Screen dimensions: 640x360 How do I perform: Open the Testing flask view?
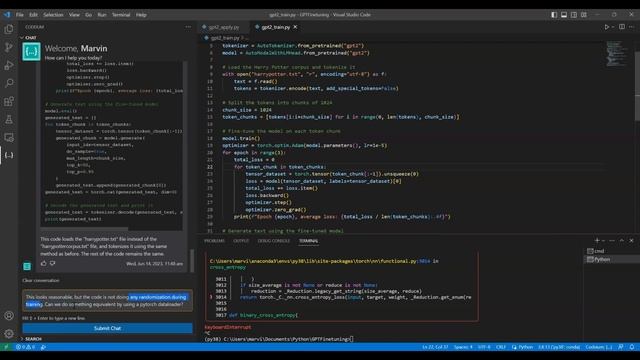click(x=9, y=119)
